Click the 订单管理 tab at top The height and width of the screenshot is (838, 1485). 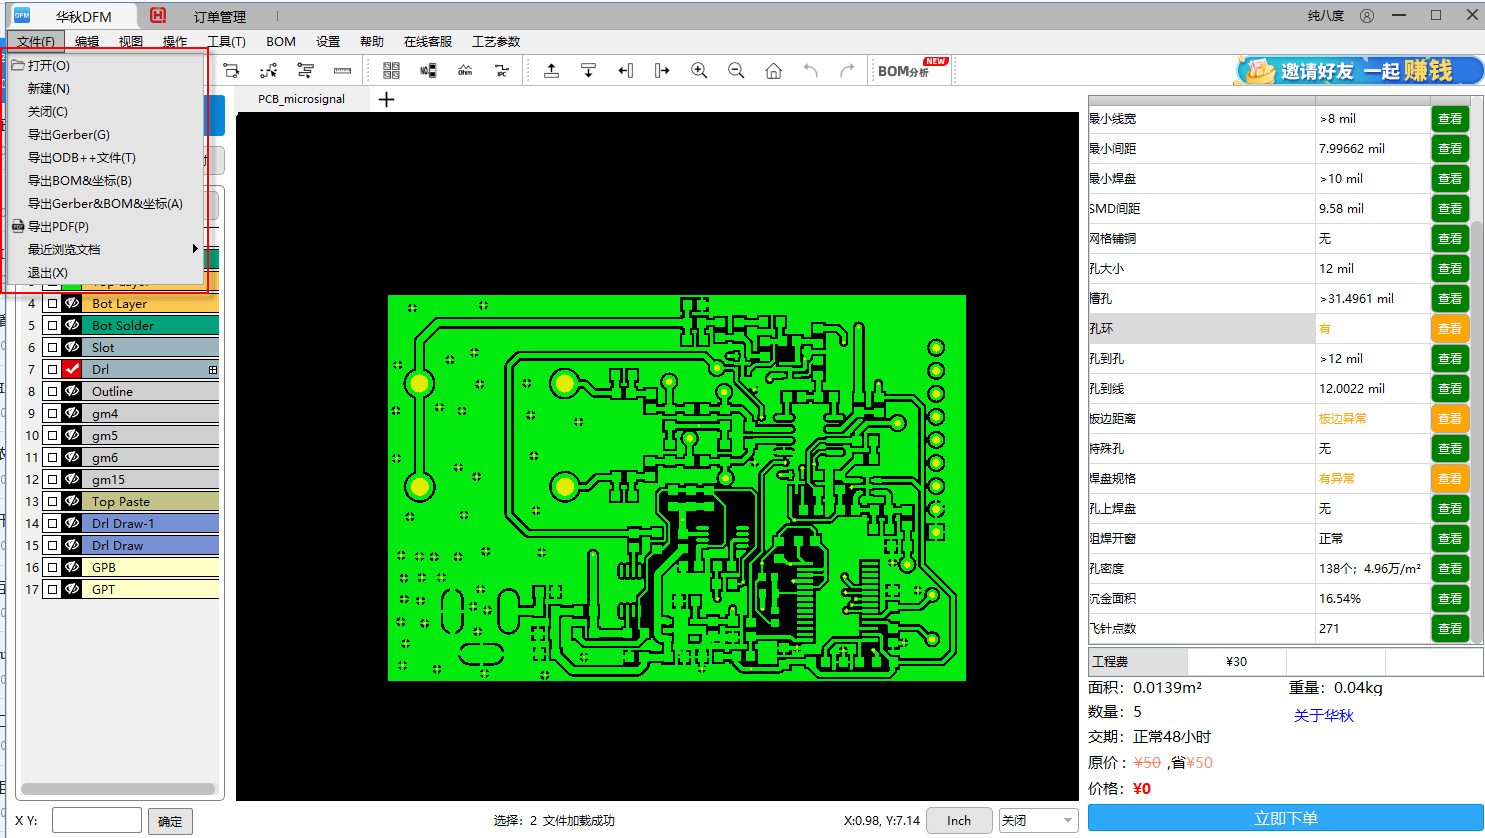[220, 16]
